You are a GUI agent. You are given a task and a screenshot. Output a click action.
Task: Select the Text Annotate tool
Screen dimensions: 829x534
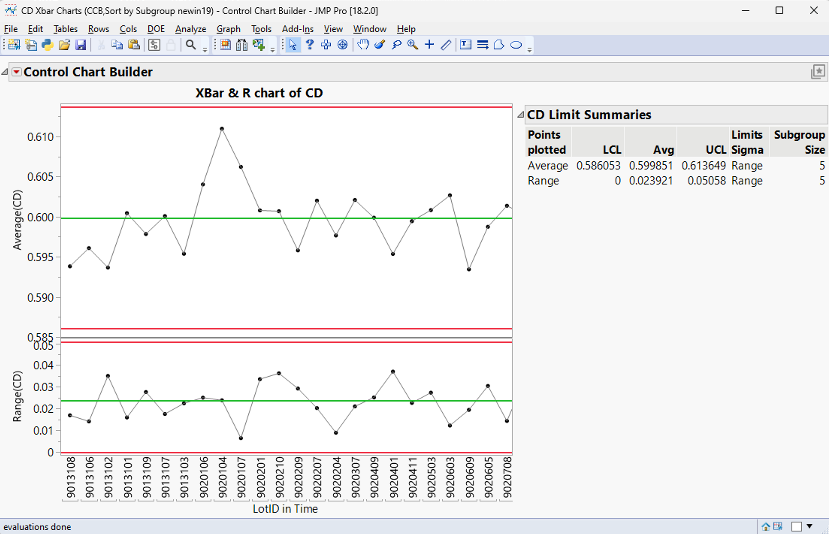click(x=466, y=45)
